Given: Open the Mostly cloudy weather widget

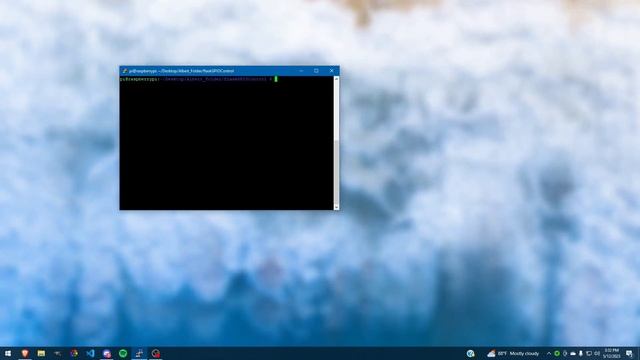Looking at the screenshot, I should (513, 353).
